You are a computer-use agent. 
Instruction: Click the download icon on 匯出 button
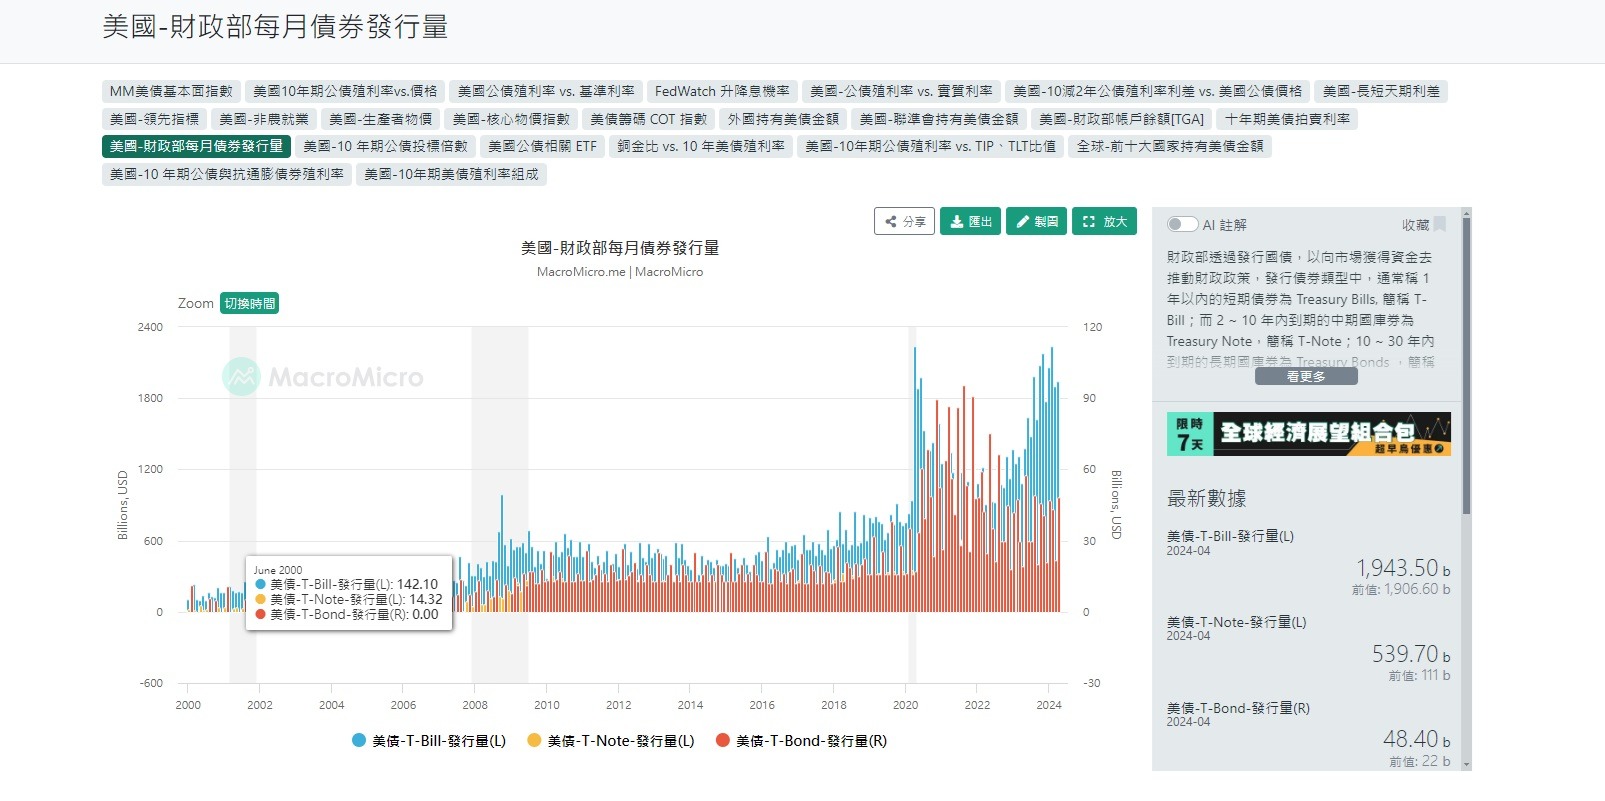tap(957, 222)
